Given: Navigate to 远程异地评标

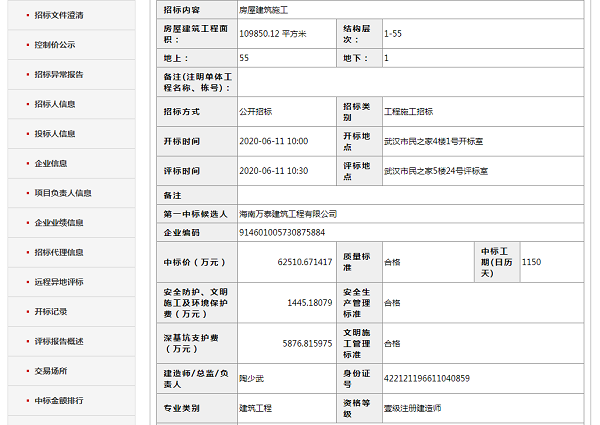Looking at the screenshot, I should pos(59,282).
